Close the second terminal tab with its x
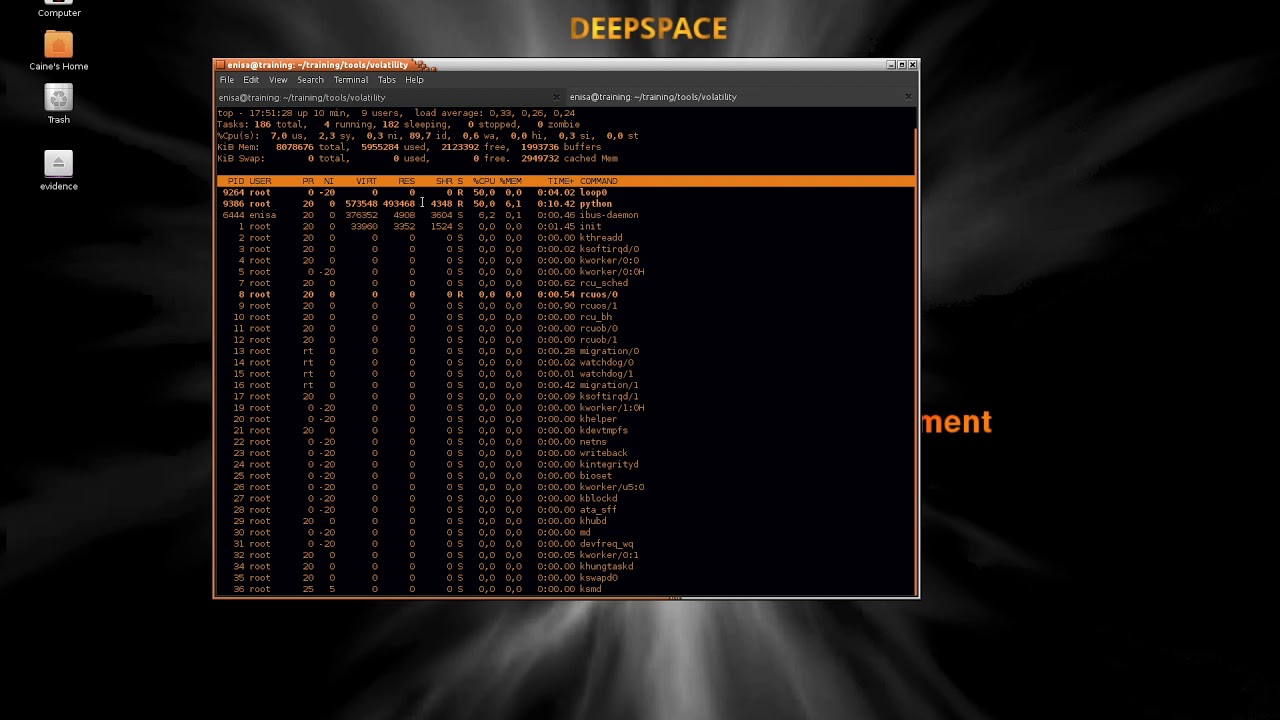 (x=908, y=97)
